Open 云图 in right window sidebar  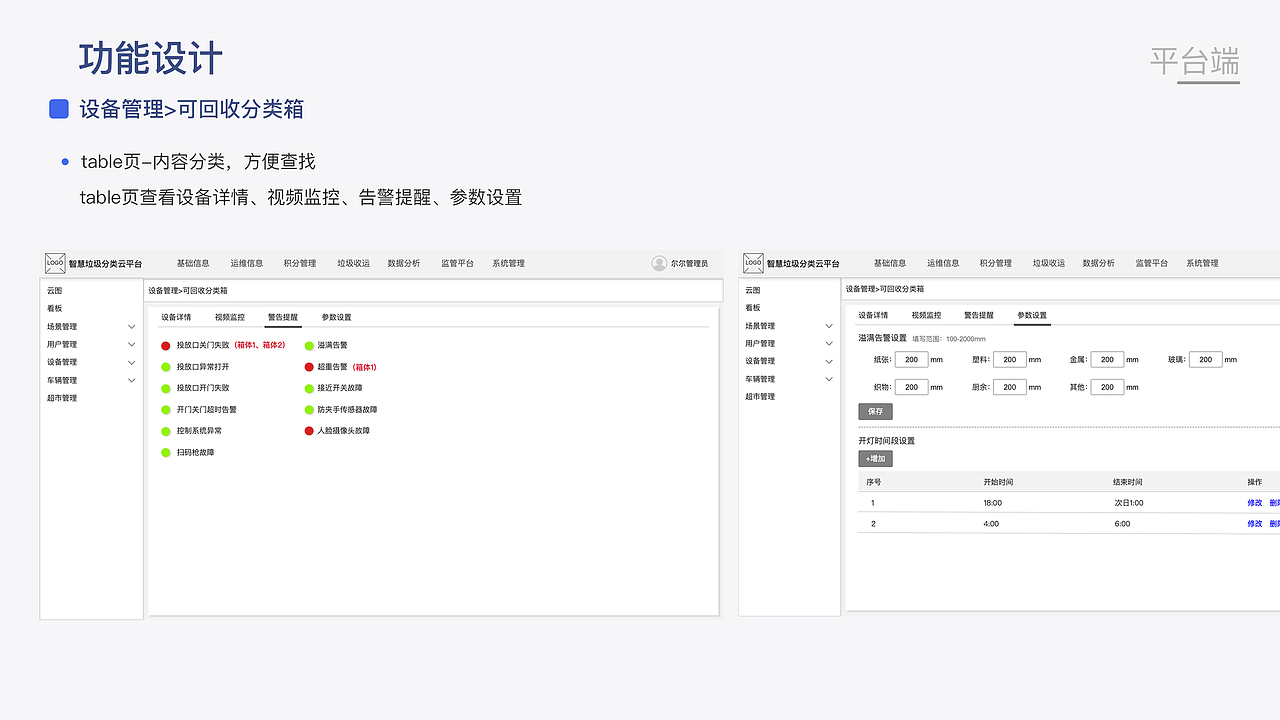(753, 290)
